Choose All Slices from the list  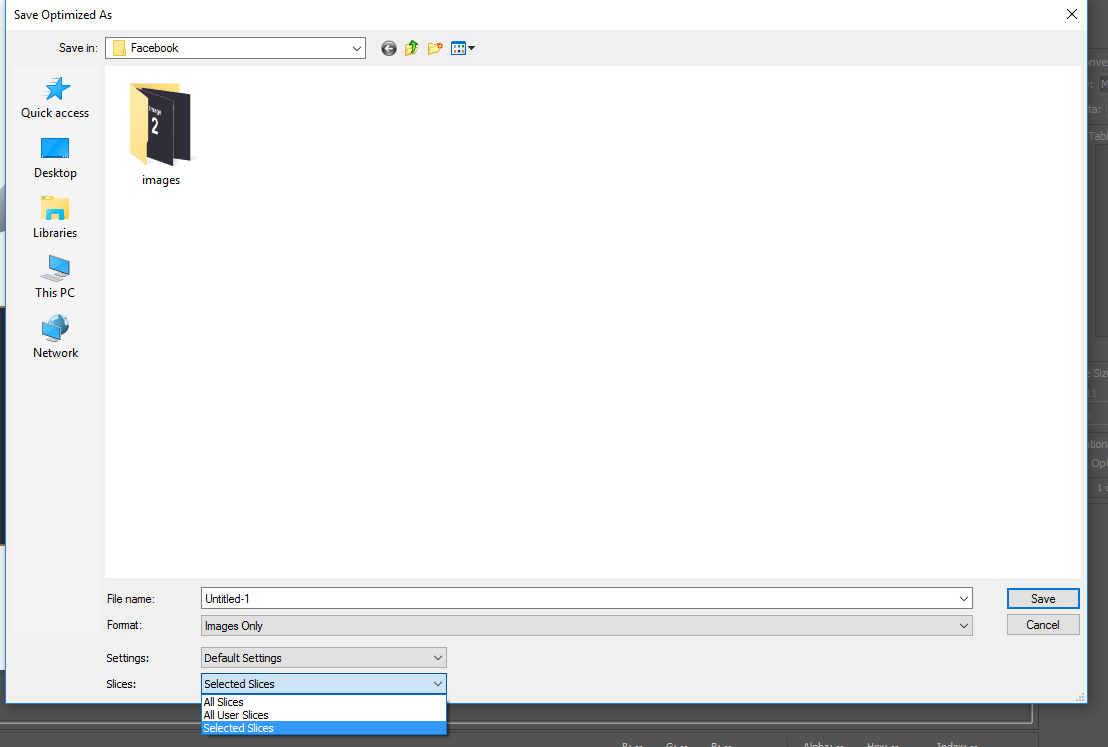click(x=224, y=702)
